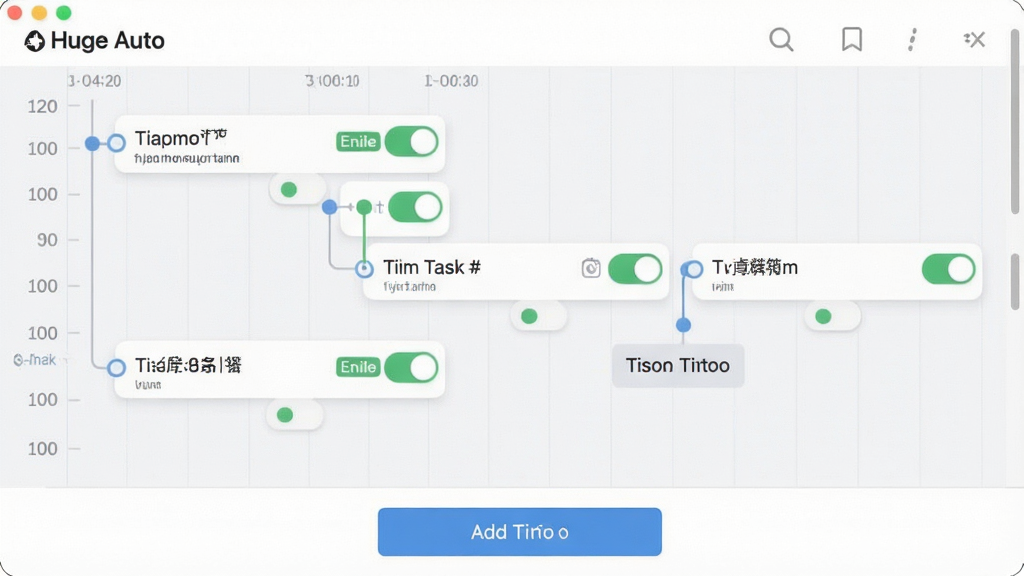Click the "1-00:30" time header label
Screen dimensions: 1024x576
451,81
